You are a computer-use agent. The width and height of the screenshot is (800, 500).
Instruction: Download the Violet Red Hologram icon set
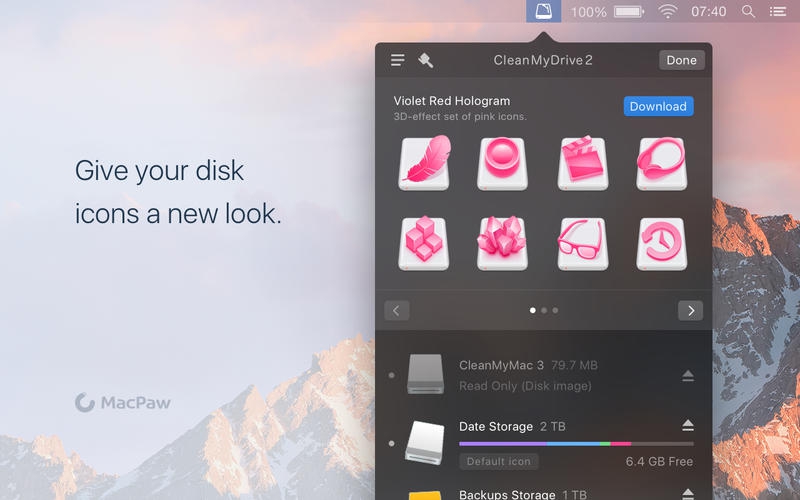(x=658, y=106)
